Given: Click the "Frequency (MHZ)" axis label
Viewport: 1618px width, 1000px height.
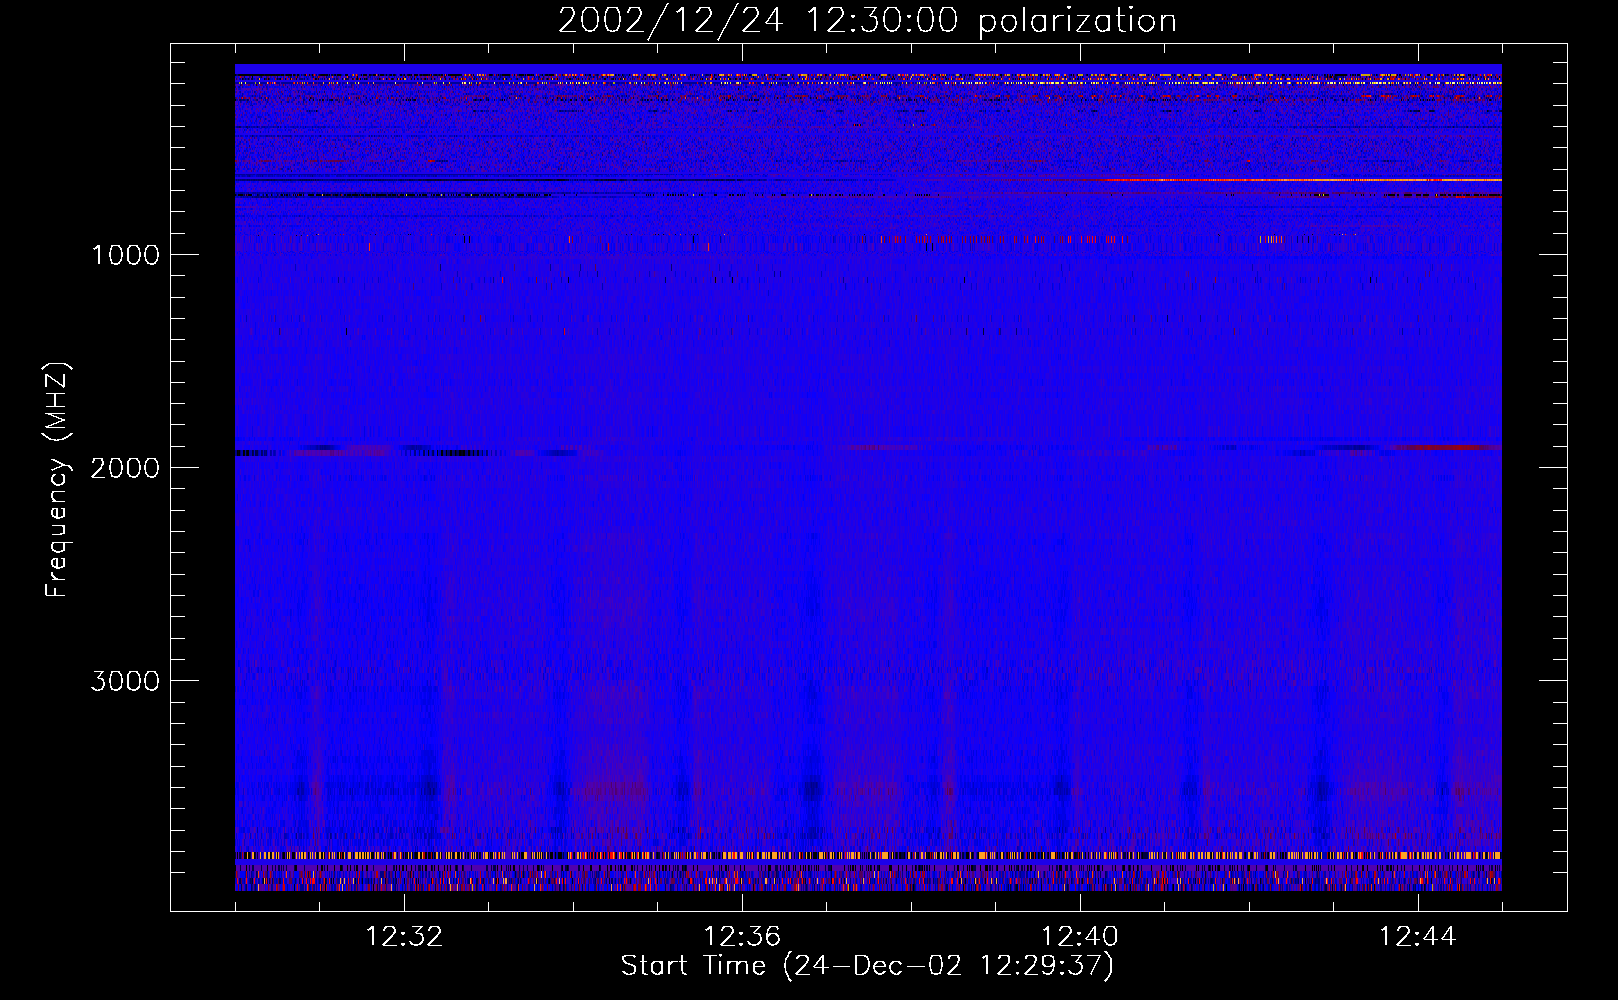Looking at the screenshot, I should coord(58,480).
